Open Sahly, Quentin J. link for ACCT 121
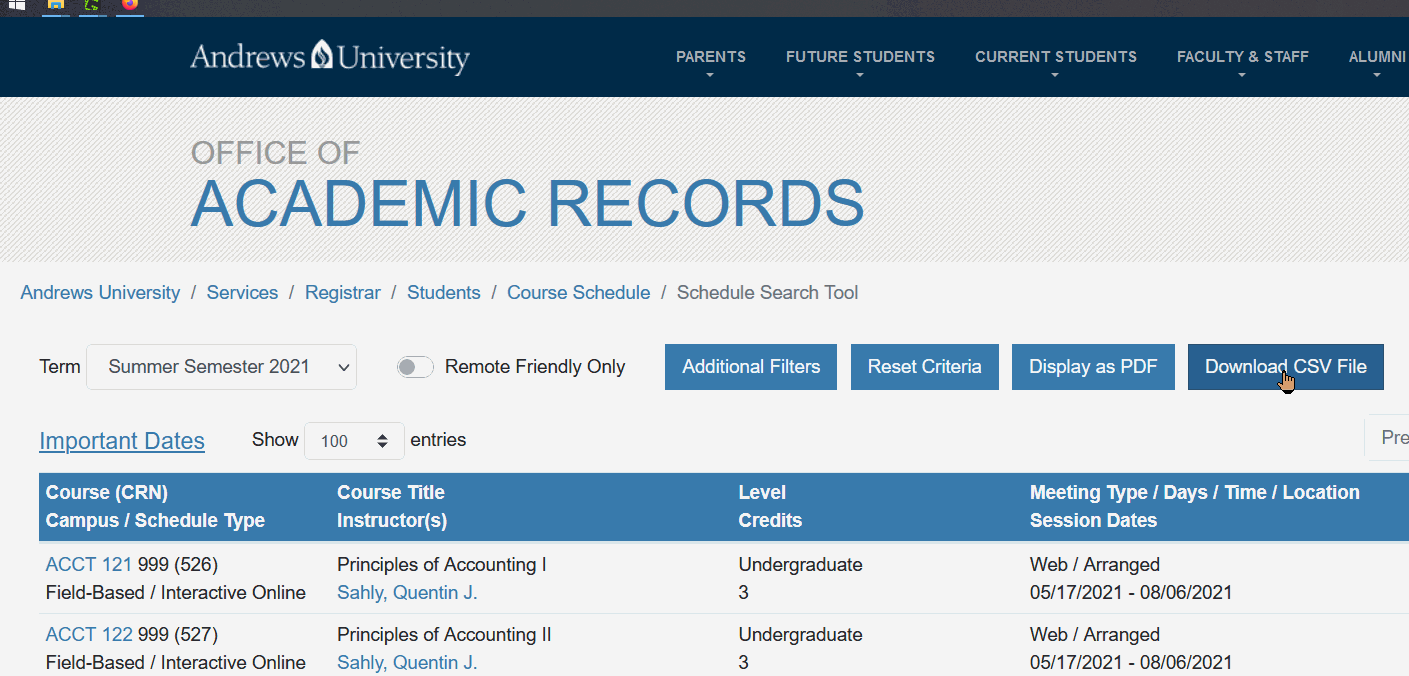Screen dimensions: 1409x676 (x=407, y=593)
